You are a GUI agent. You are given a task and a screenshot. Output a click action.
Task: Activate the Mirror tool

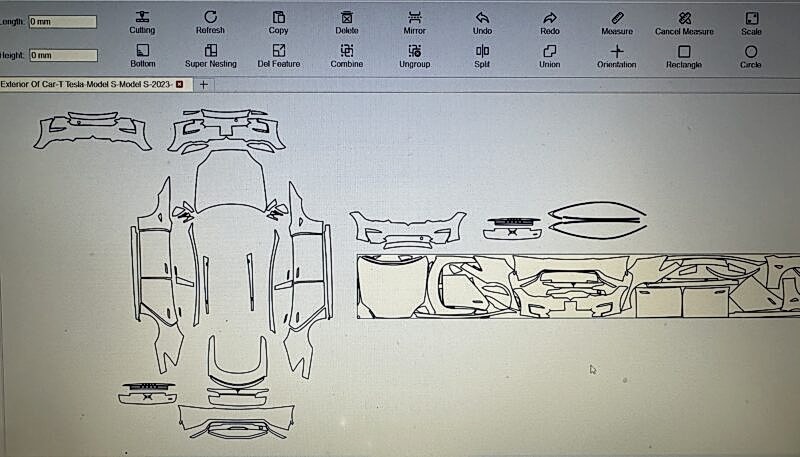click(x=414, y=17)
